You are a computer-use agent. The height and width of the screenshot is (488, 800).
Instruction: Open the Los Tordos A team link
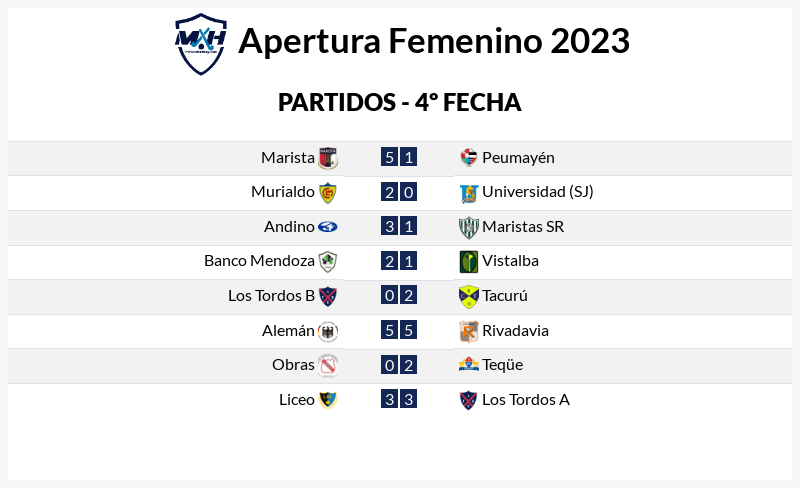pyautogui.click(x=526, y=400)
